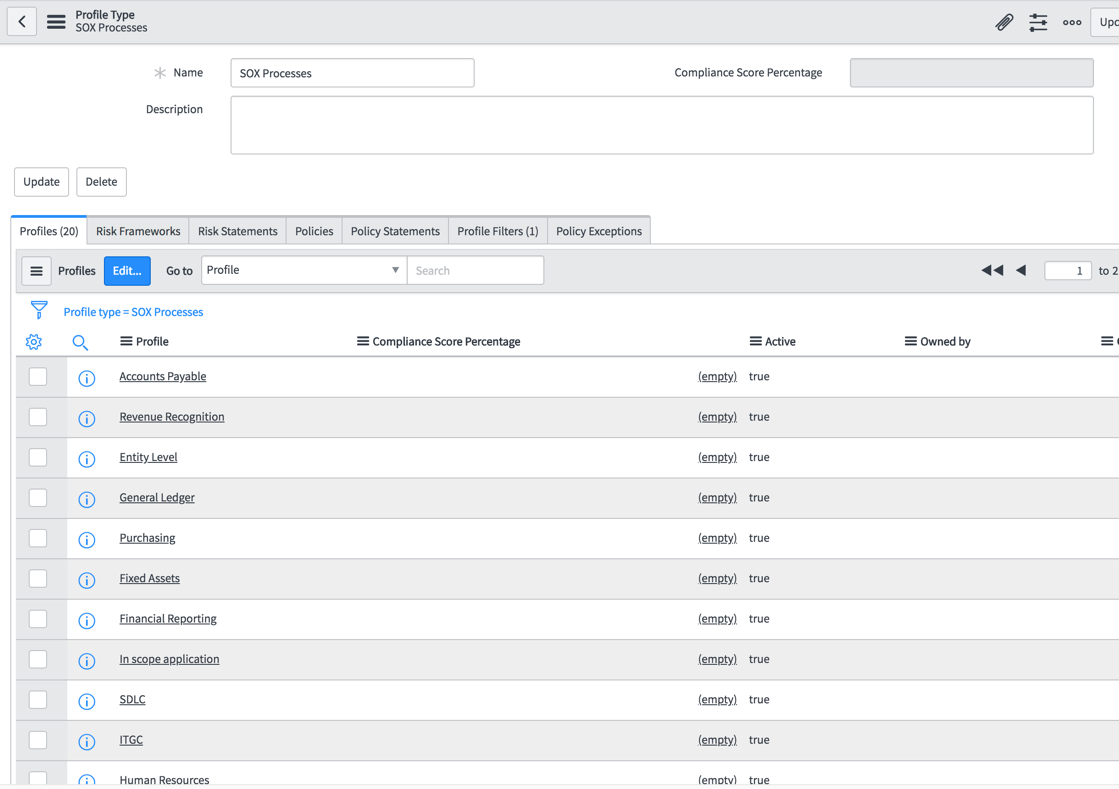
Task: Click the Update button below description
Action: point(41,182)
